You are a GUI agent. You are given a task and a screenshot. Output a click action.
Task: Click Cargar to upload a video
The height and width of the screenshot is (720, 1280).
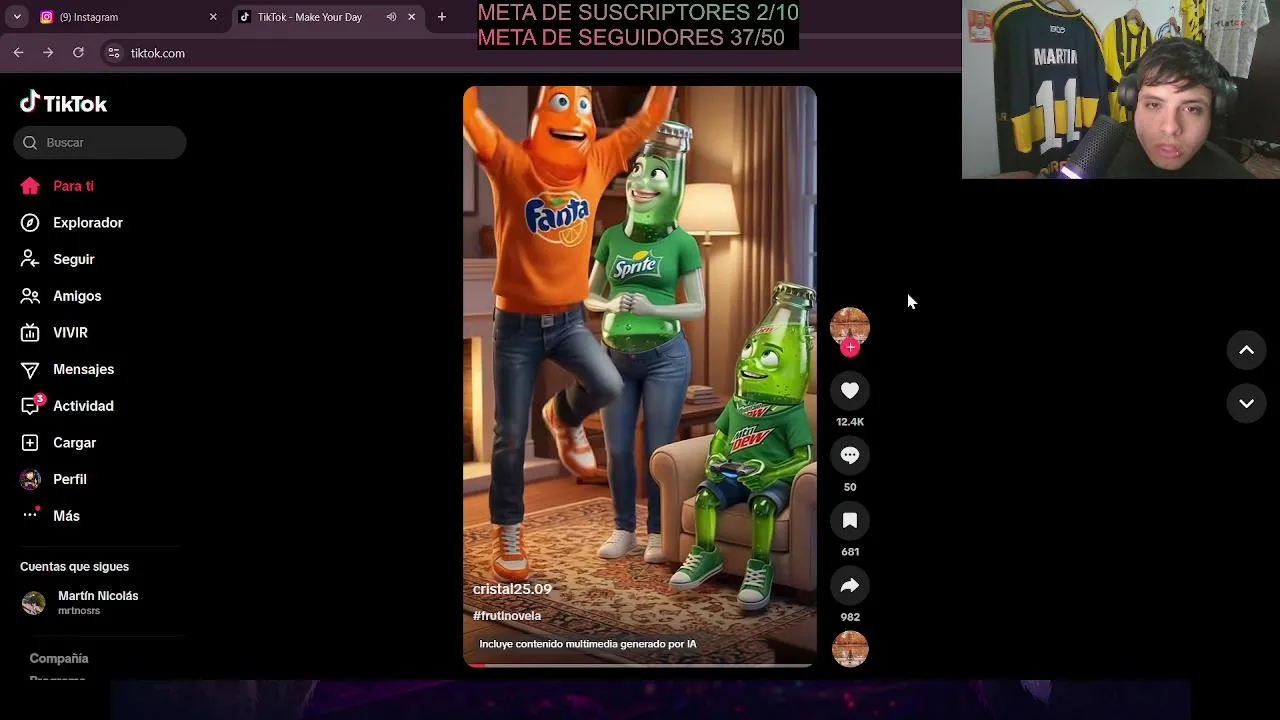point(58,443)
